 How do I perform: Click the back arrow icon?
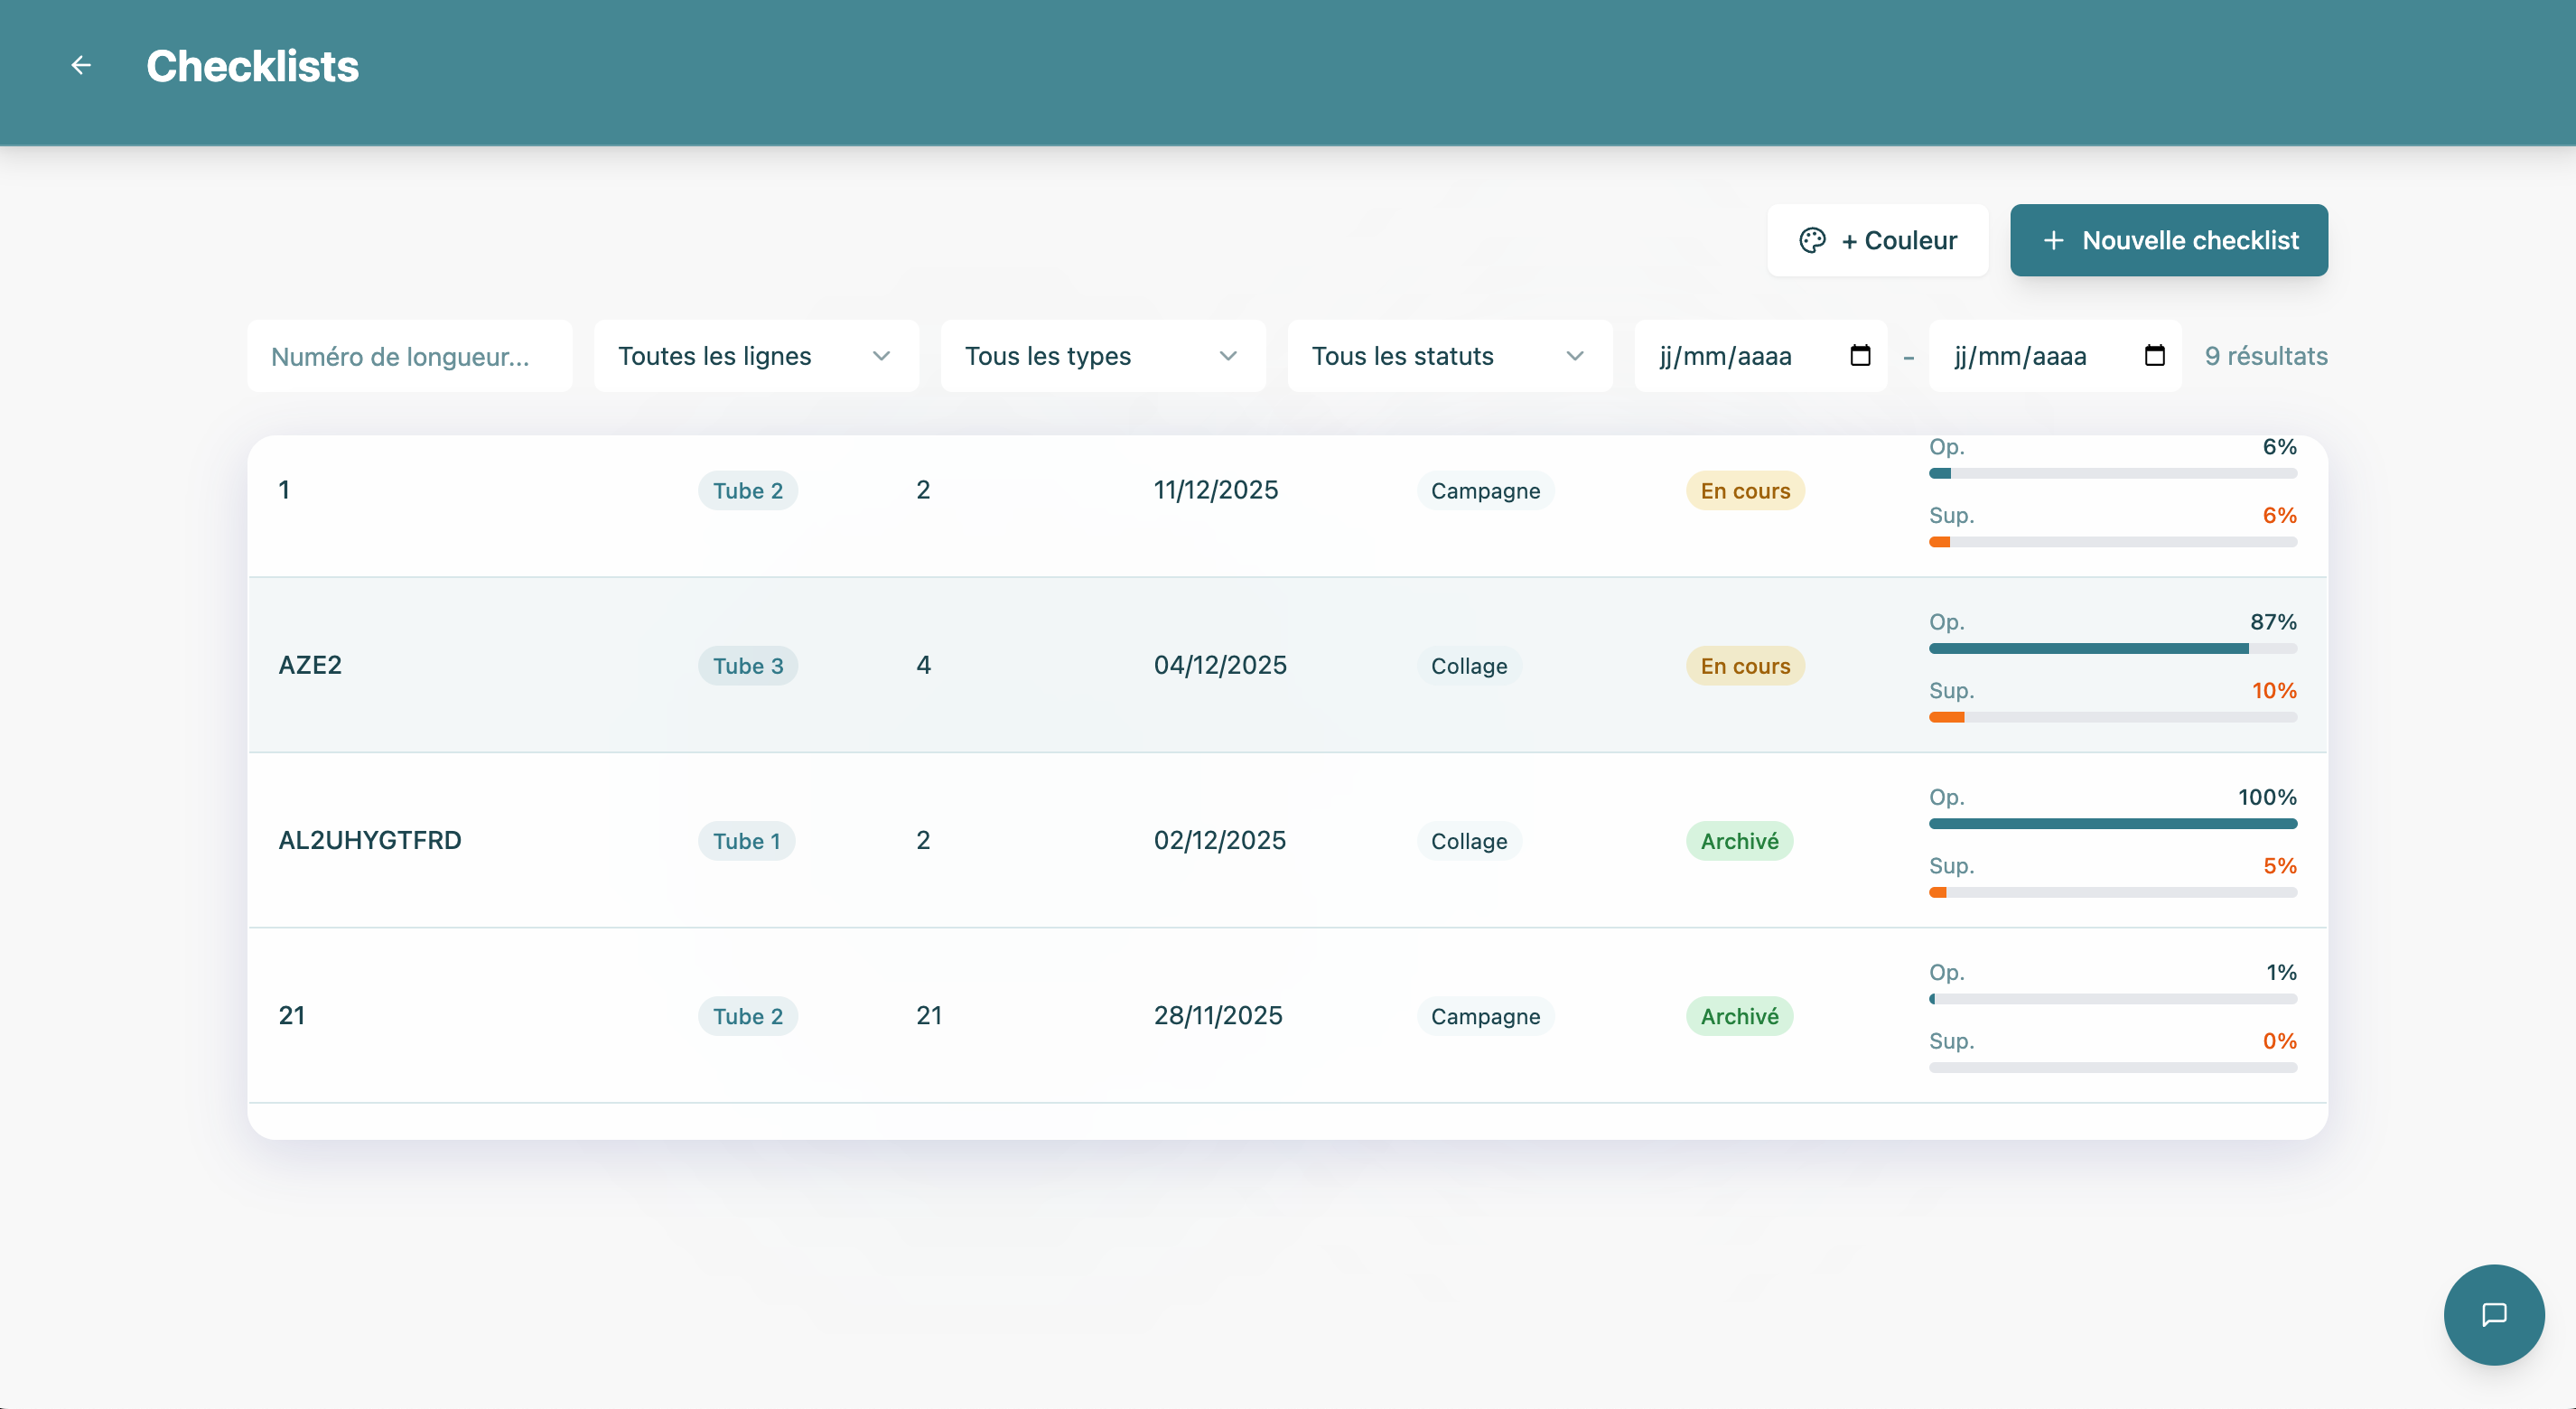click(x=81, y=66)
